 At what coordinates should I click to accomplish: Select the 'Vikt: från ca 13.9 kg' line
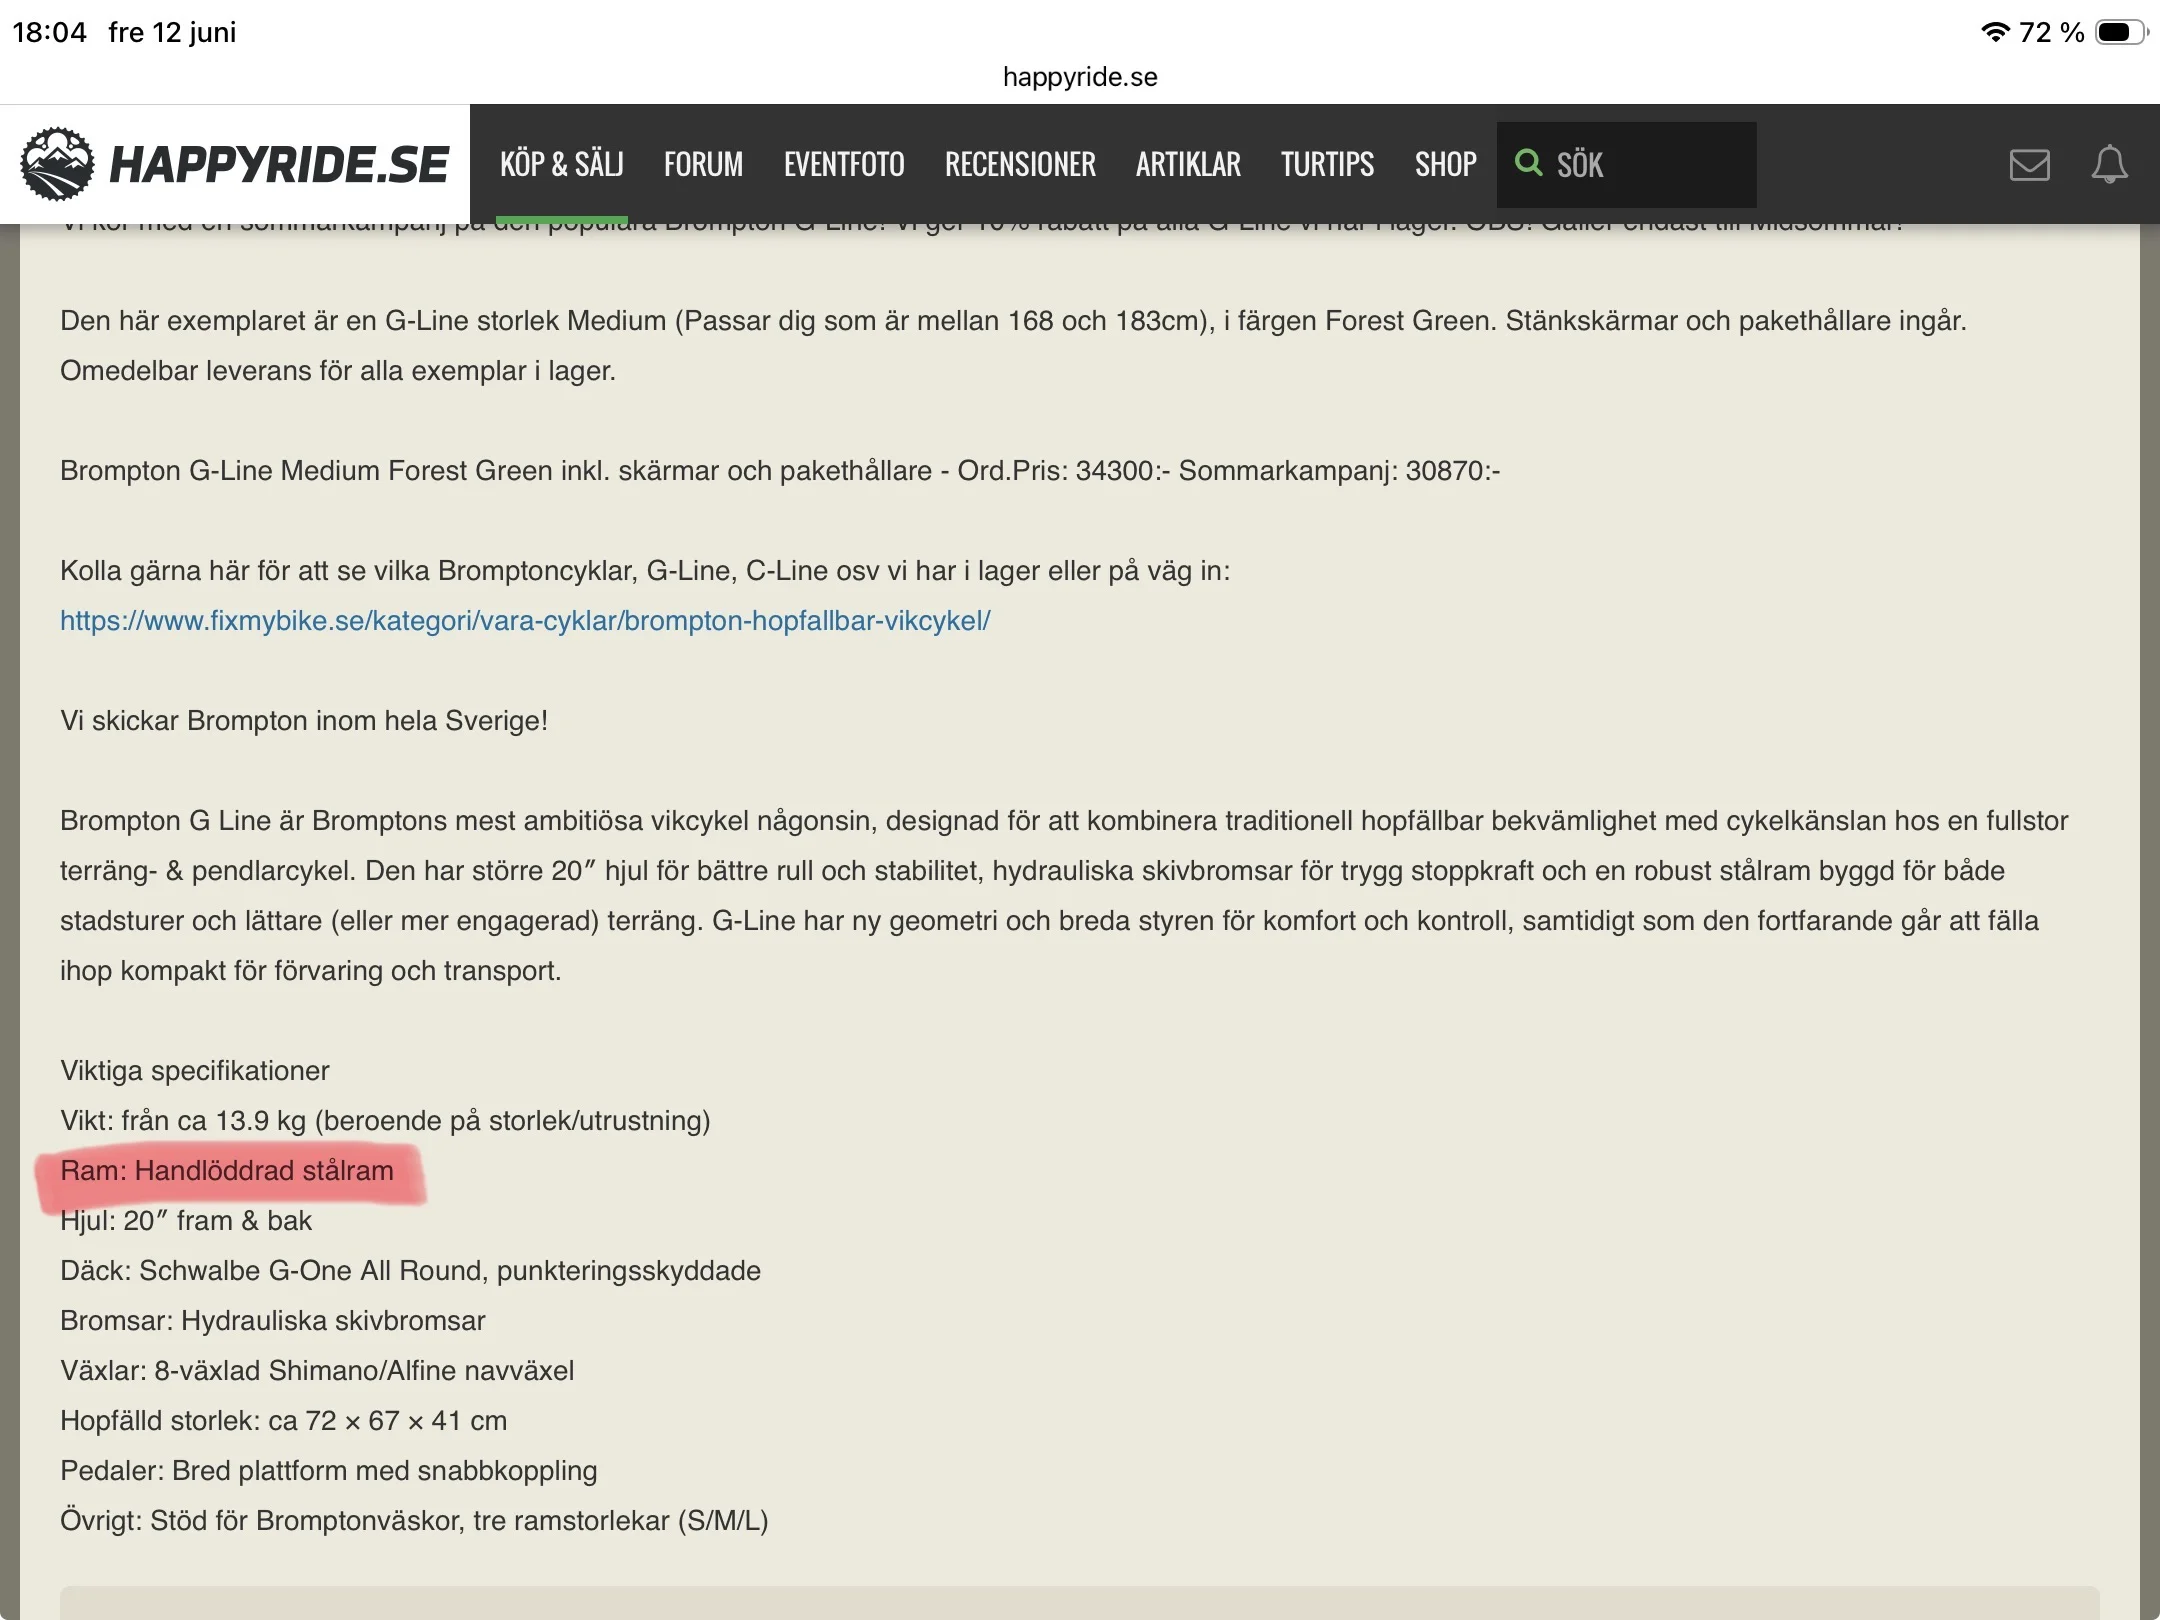(385, 1121)
